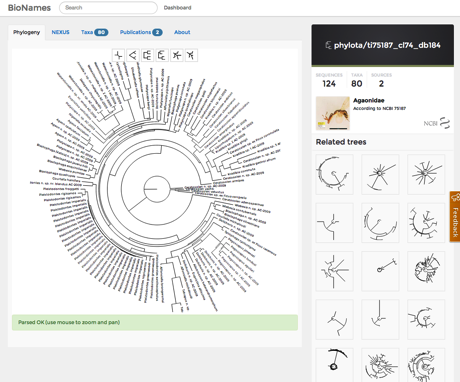Screen dimensions: 460x382
Task: Select the rectangular phylogram layout icon
Action: tap(162, 55)
